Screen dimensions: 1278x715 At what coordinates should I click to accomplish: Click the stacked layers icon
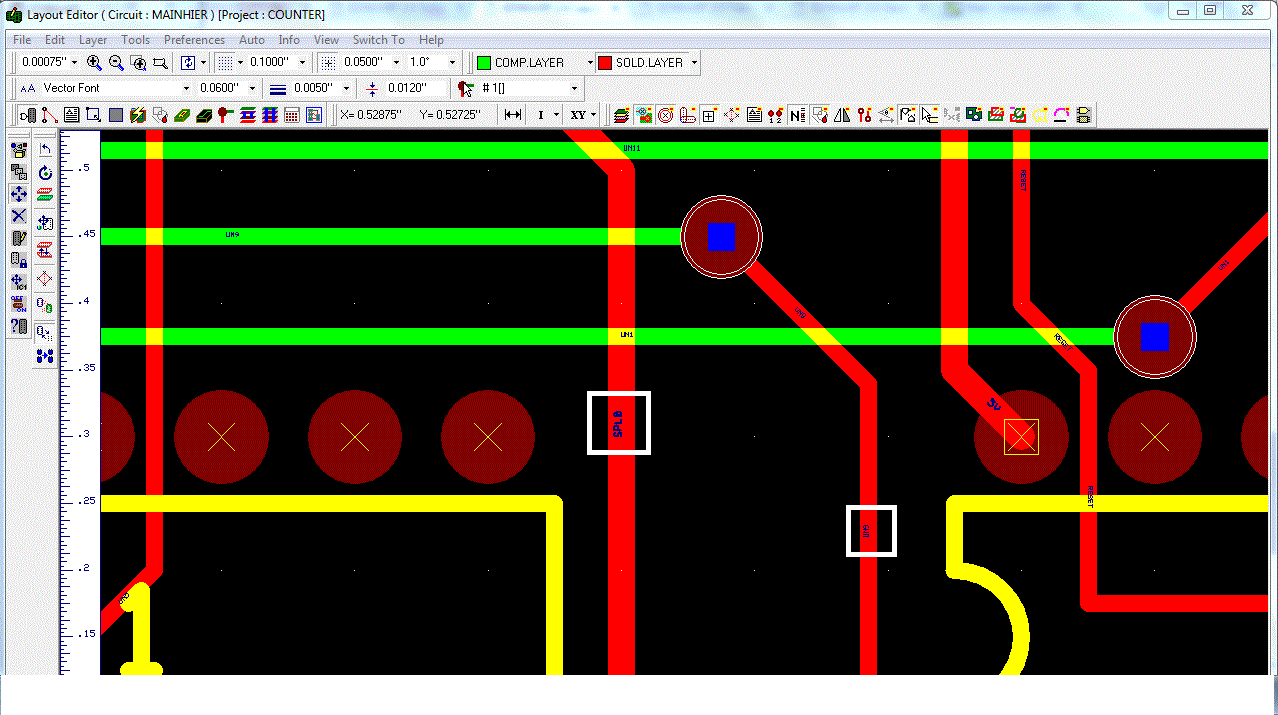(x=621, y=115)
